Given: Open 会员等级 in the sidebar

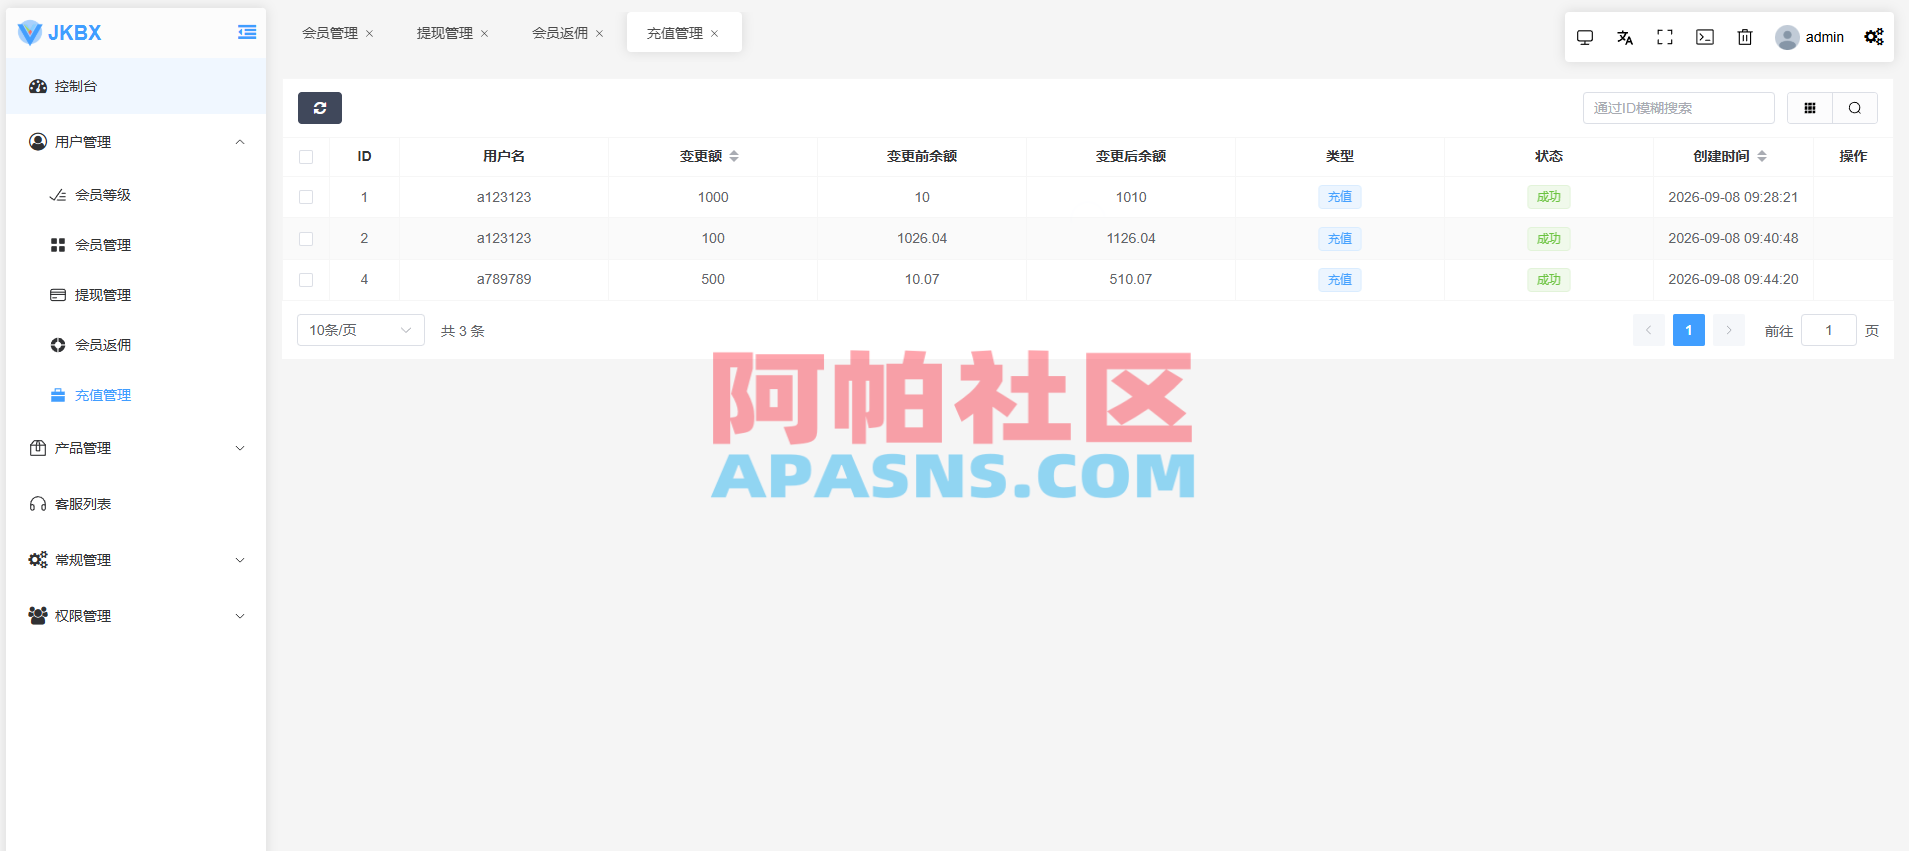Looking at the screenshot, I should click(136, 195).
